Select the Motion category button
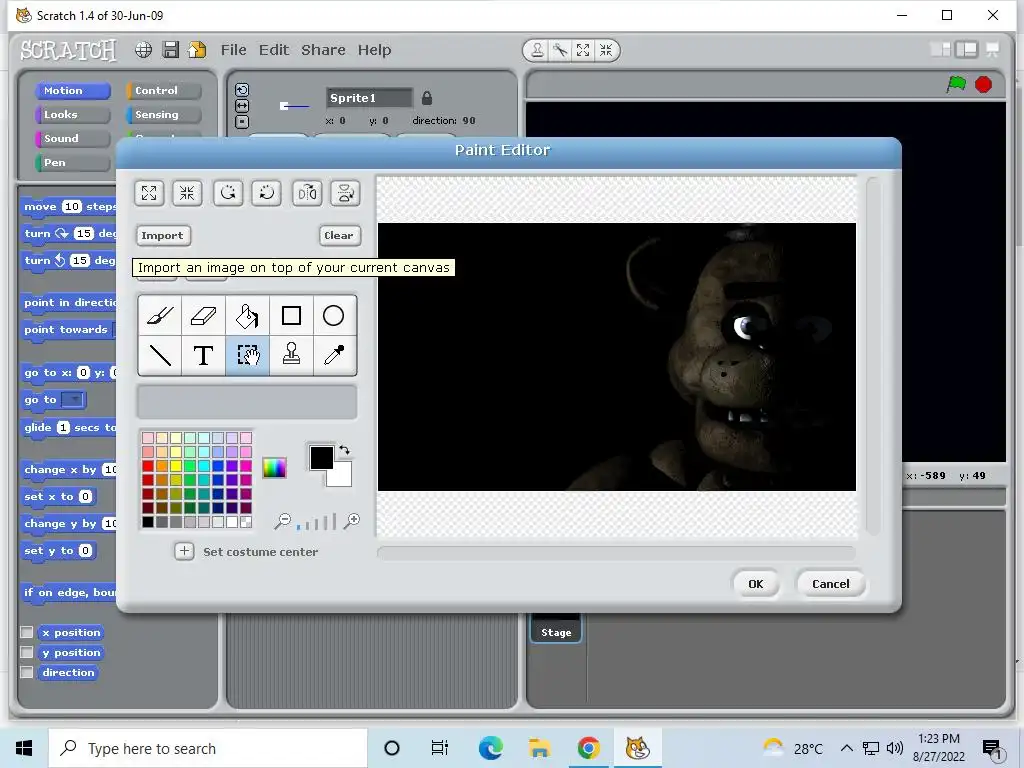This screenshot has width=1024, height=768. [72, 91]
